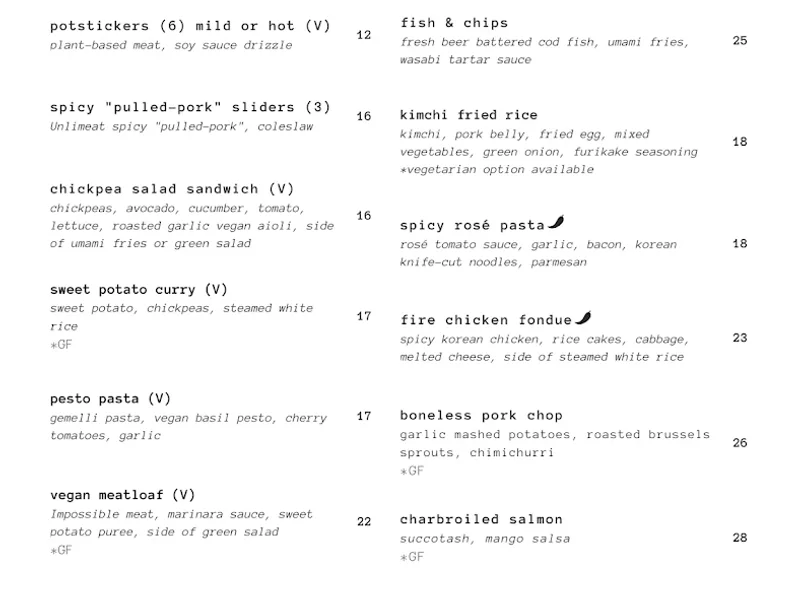Click the pesto pasta (V) heading
Image resolution: width=800 pixels, height=600 pixels.
coord(111,399)
